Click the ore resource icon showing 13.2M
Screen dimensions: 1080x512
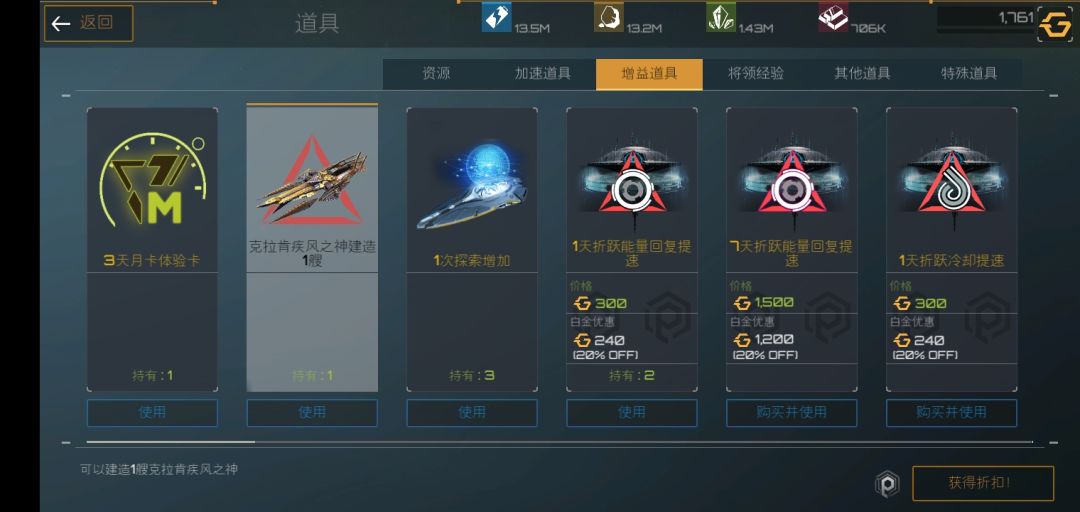point(609,17)
